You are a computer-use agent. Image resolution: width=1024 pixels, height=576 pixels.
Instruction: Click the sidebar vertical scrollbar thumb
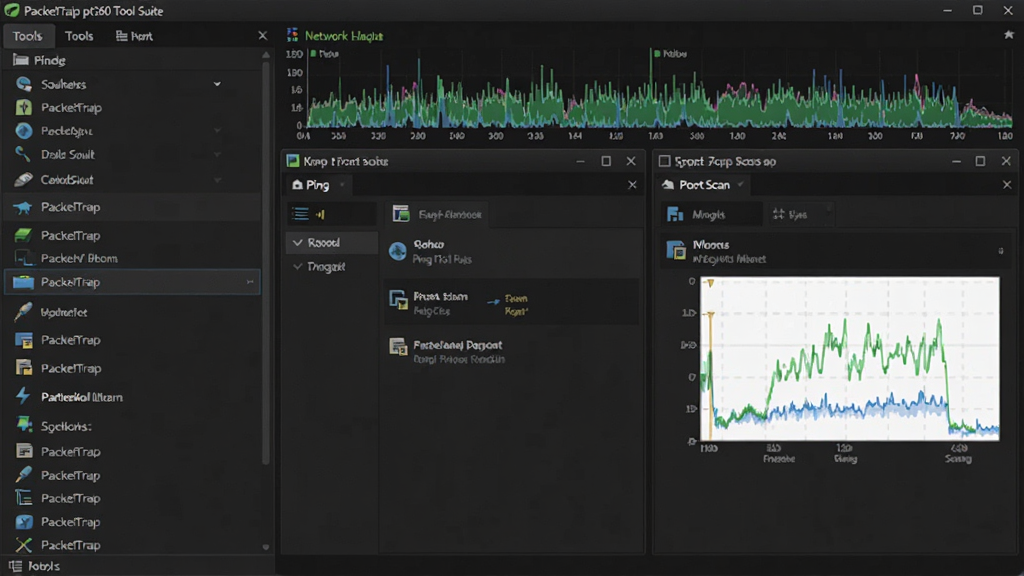click(266, 261)
